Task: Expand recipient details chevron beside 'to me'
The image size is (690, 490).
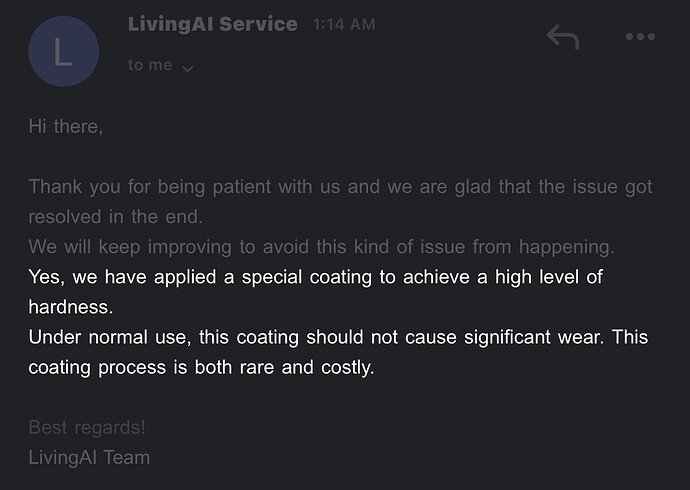Action: click(188, 69)
